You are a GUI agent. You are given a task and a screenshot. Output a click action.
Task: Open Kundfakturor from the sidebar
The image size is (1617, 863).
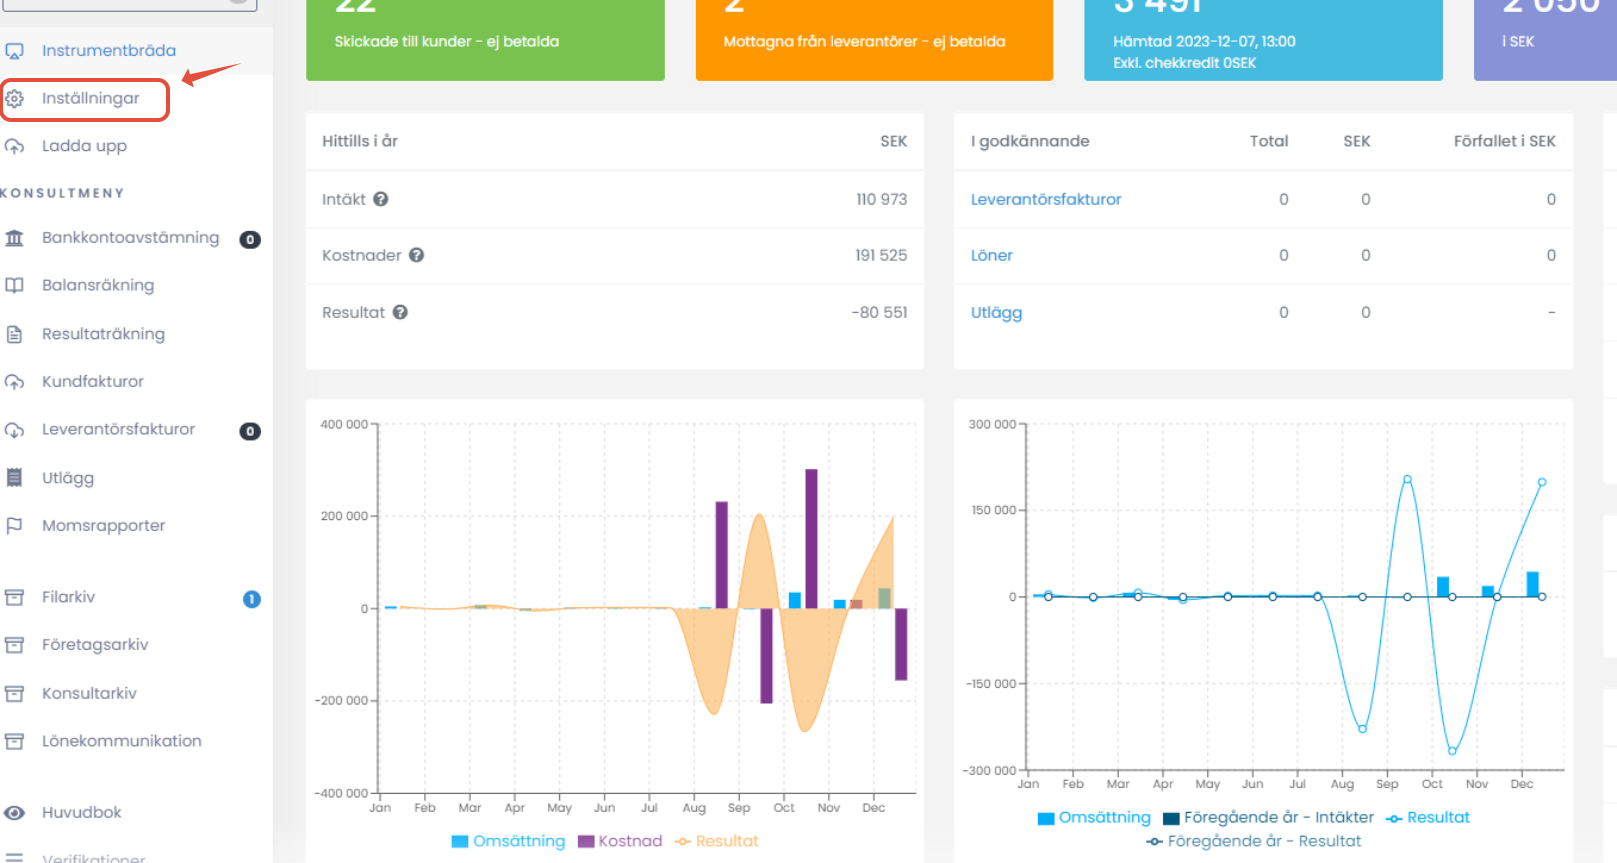[x=93, y=382]
